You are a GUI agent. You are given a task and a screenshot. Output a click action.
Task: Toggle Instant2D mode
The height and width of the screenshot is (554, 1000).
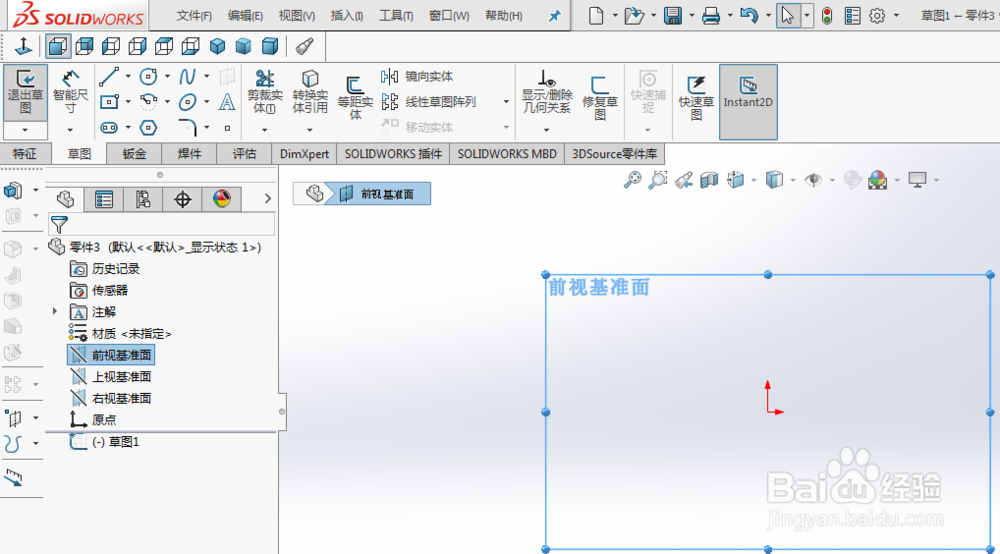(x=748, y=102)
